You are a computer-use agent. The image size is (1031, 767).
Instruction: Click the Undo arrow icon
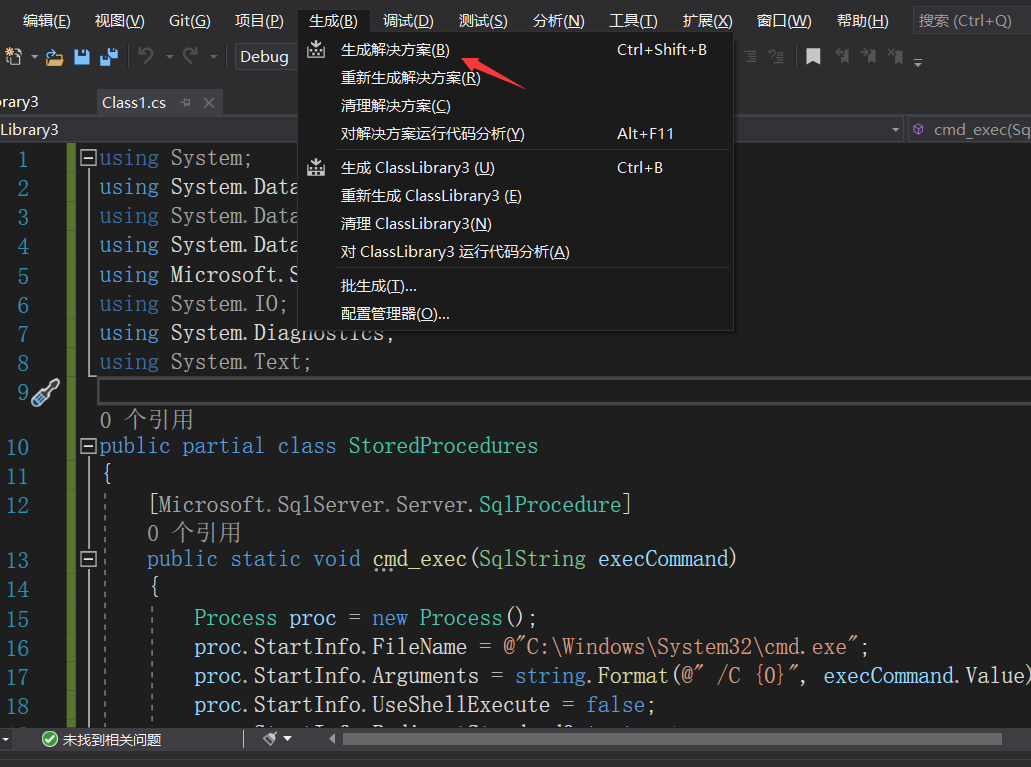pyautogui.click(x=146, y=57)
